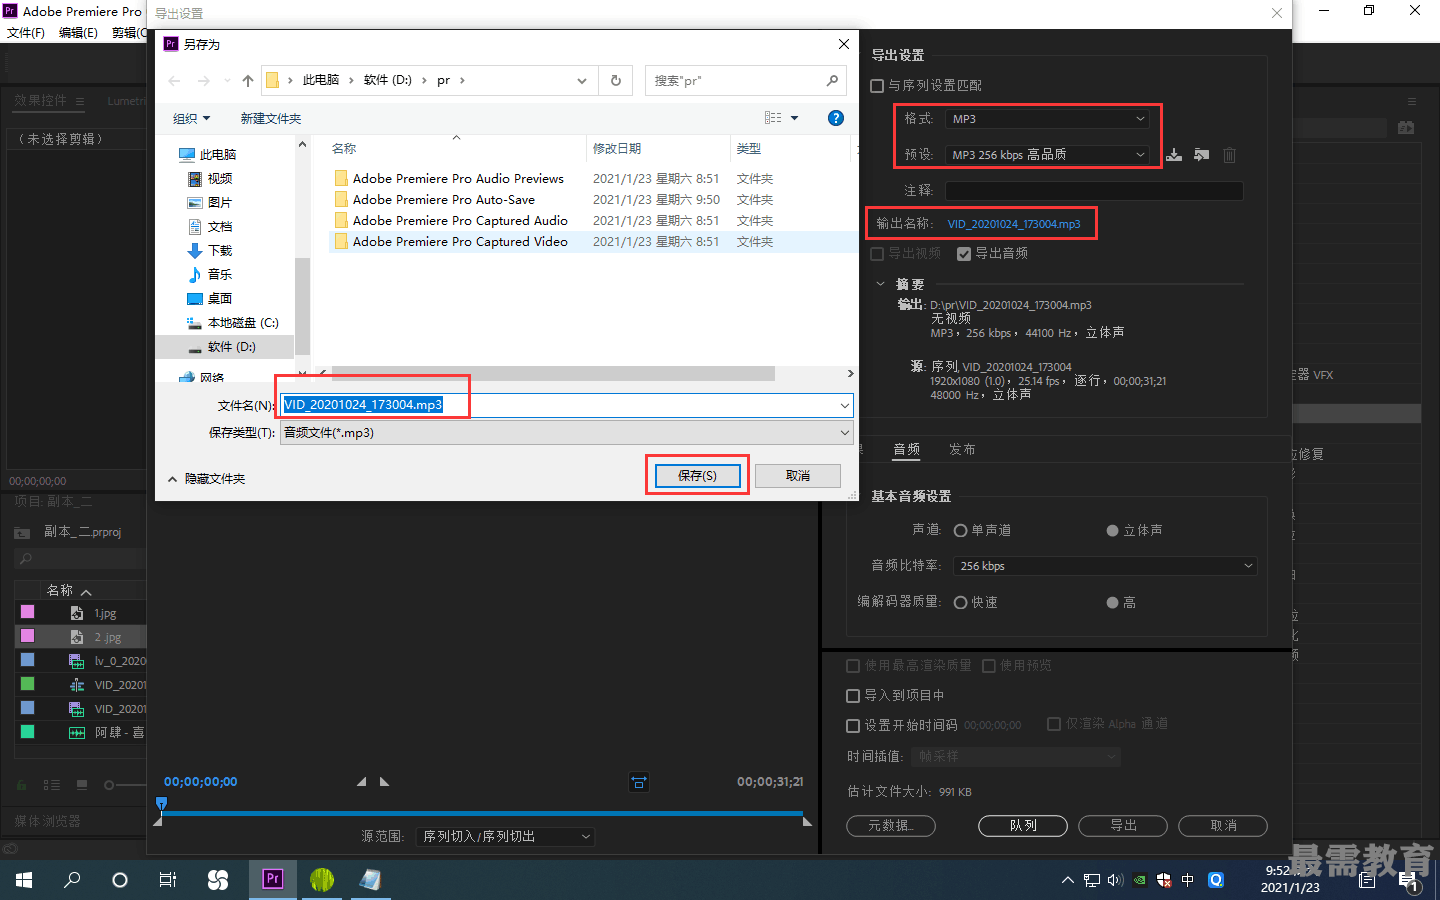Open the file name history dropdown

point(845,405)
